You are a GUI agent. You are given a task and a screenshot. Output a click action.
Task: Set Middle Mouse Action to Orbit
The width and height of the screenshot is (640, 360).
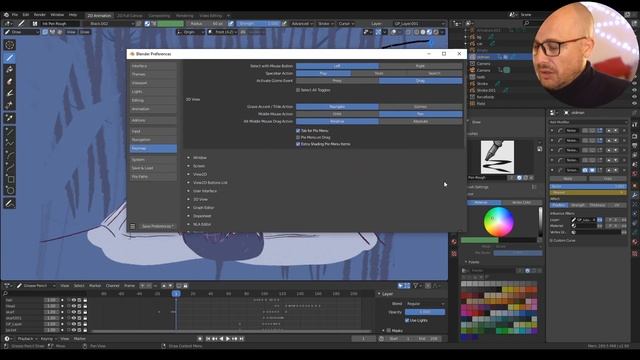click(x=337, y=114)
